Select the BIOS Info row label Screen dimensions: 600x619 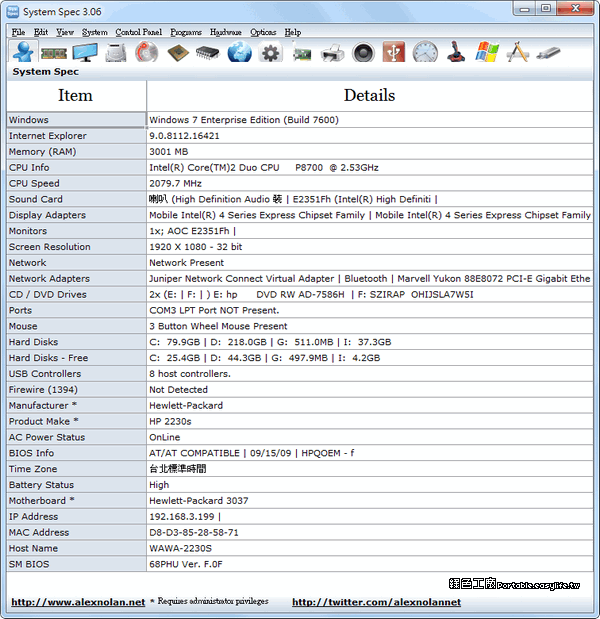click(x=76, y=453)
